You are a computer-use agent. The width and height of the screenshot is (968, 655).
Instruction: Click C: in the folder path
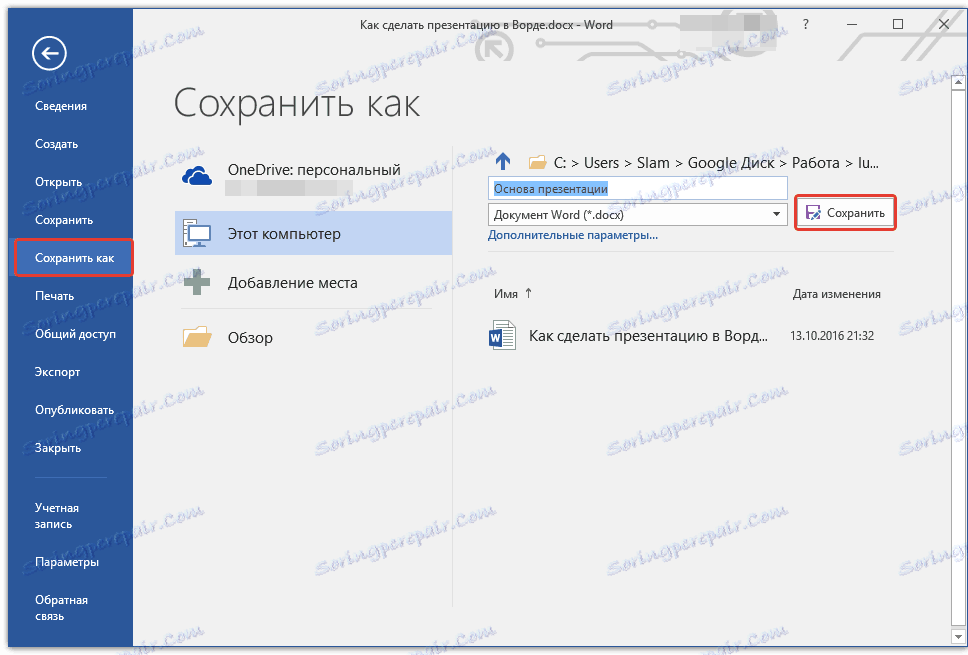[x=560, y=162]
